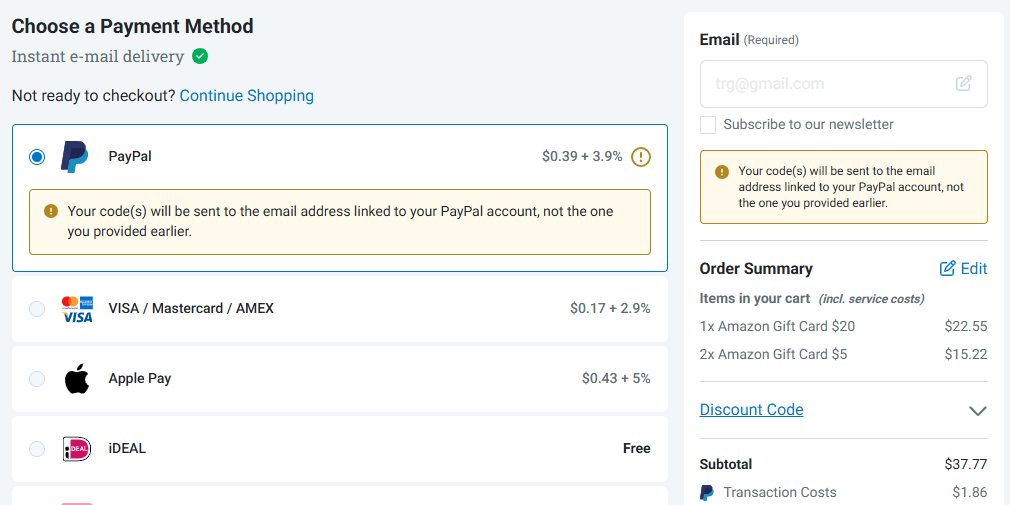1010x505 pixels.
Task: Enable Subscribe to our newsletter checkbox
Action: click(708, 125)
